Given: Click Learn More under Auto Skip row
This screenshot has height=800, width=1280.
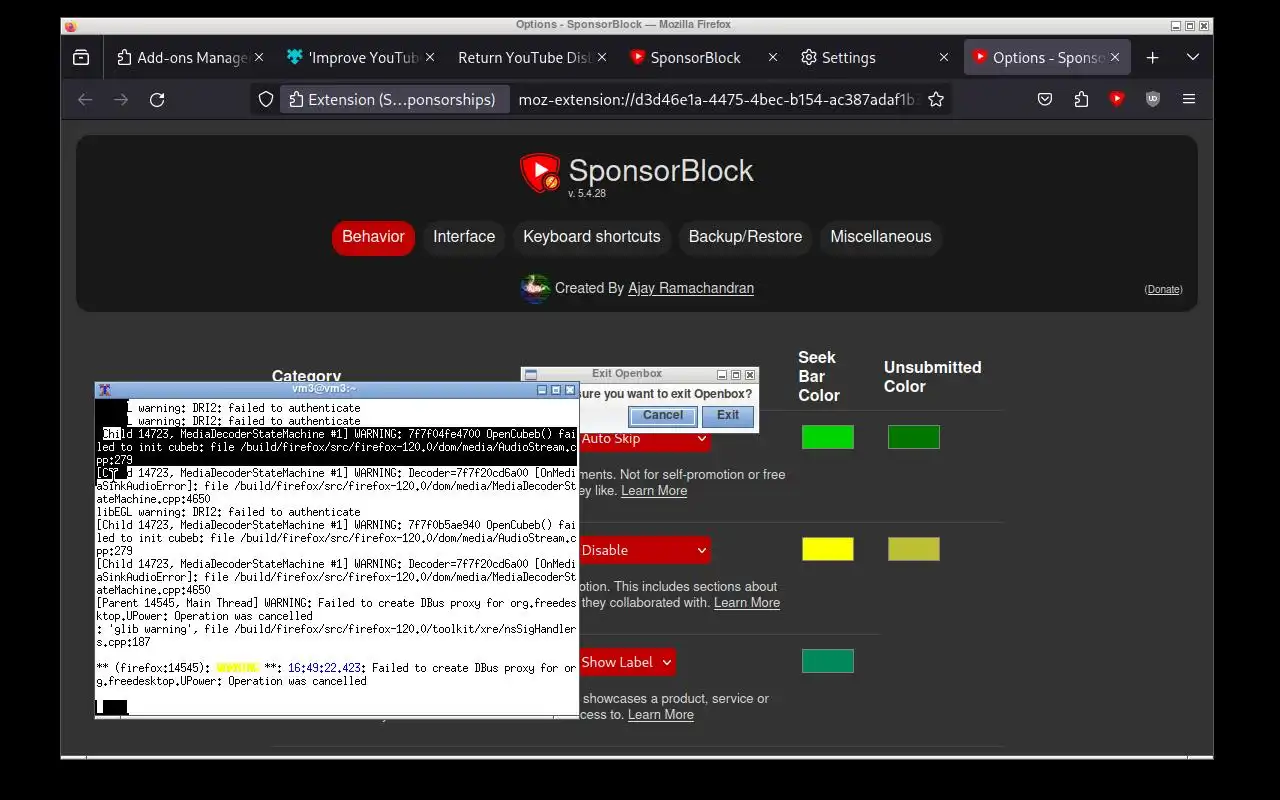Looking at the screenshot, I should (654, 491).
